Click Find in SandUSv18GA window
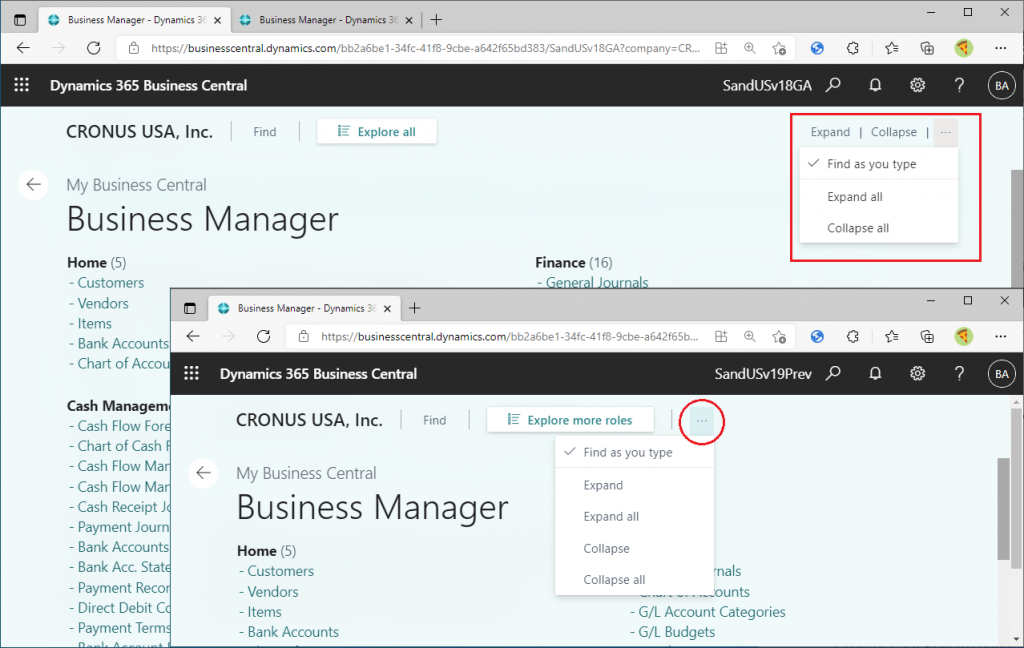The width and height of the screenshot is (1024, 648). 264,132
